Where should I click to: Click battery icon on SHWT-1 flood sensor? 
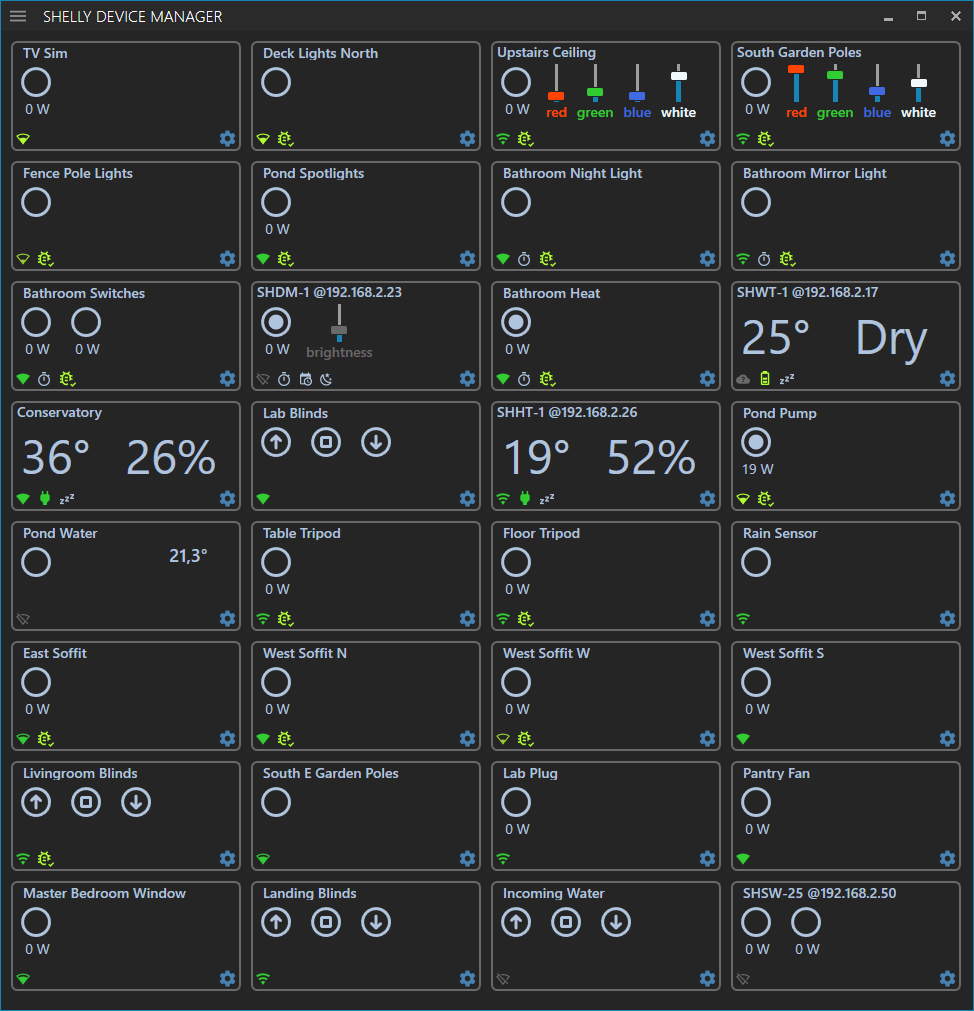click(x=766, y=379)
